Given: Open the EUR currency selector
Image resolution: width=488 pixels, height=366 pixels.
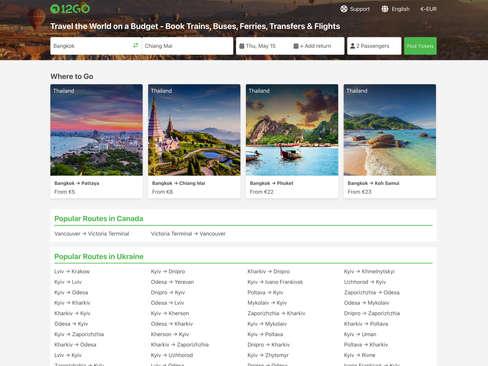Looking at the screenshot, I should [x=428, y=9].
